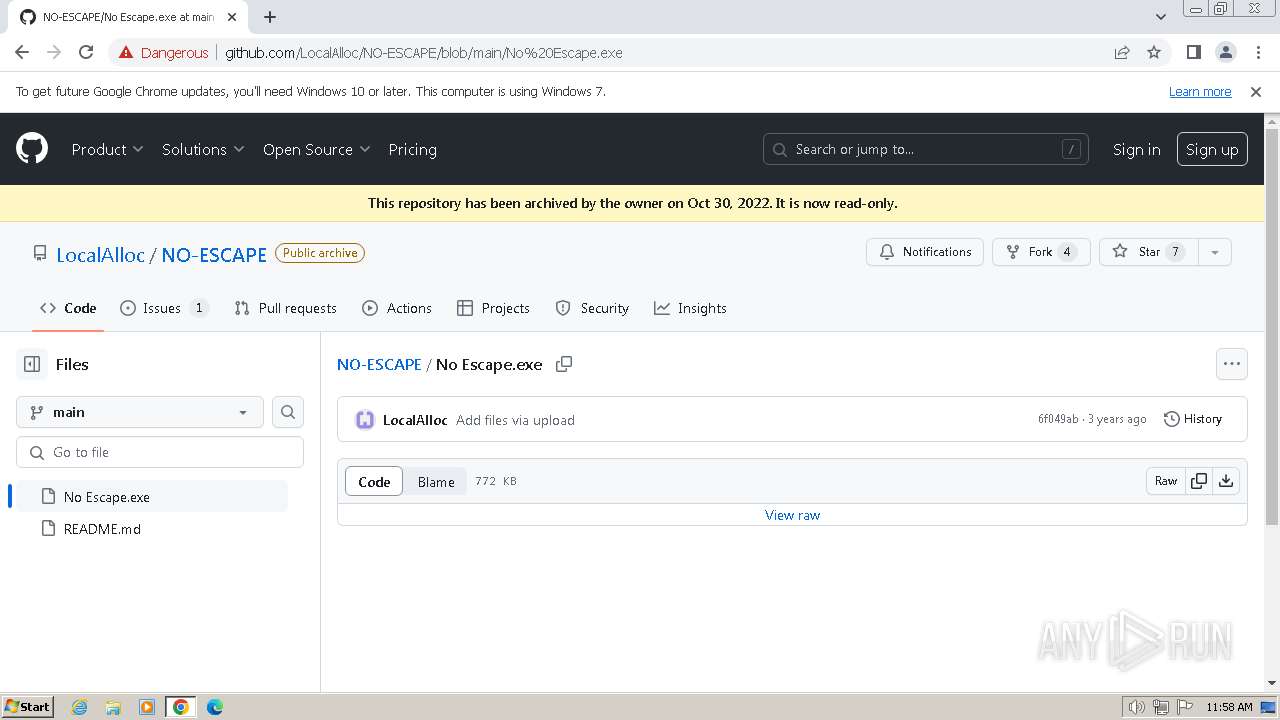Click the Notifications button

click(x=925, y=252)
